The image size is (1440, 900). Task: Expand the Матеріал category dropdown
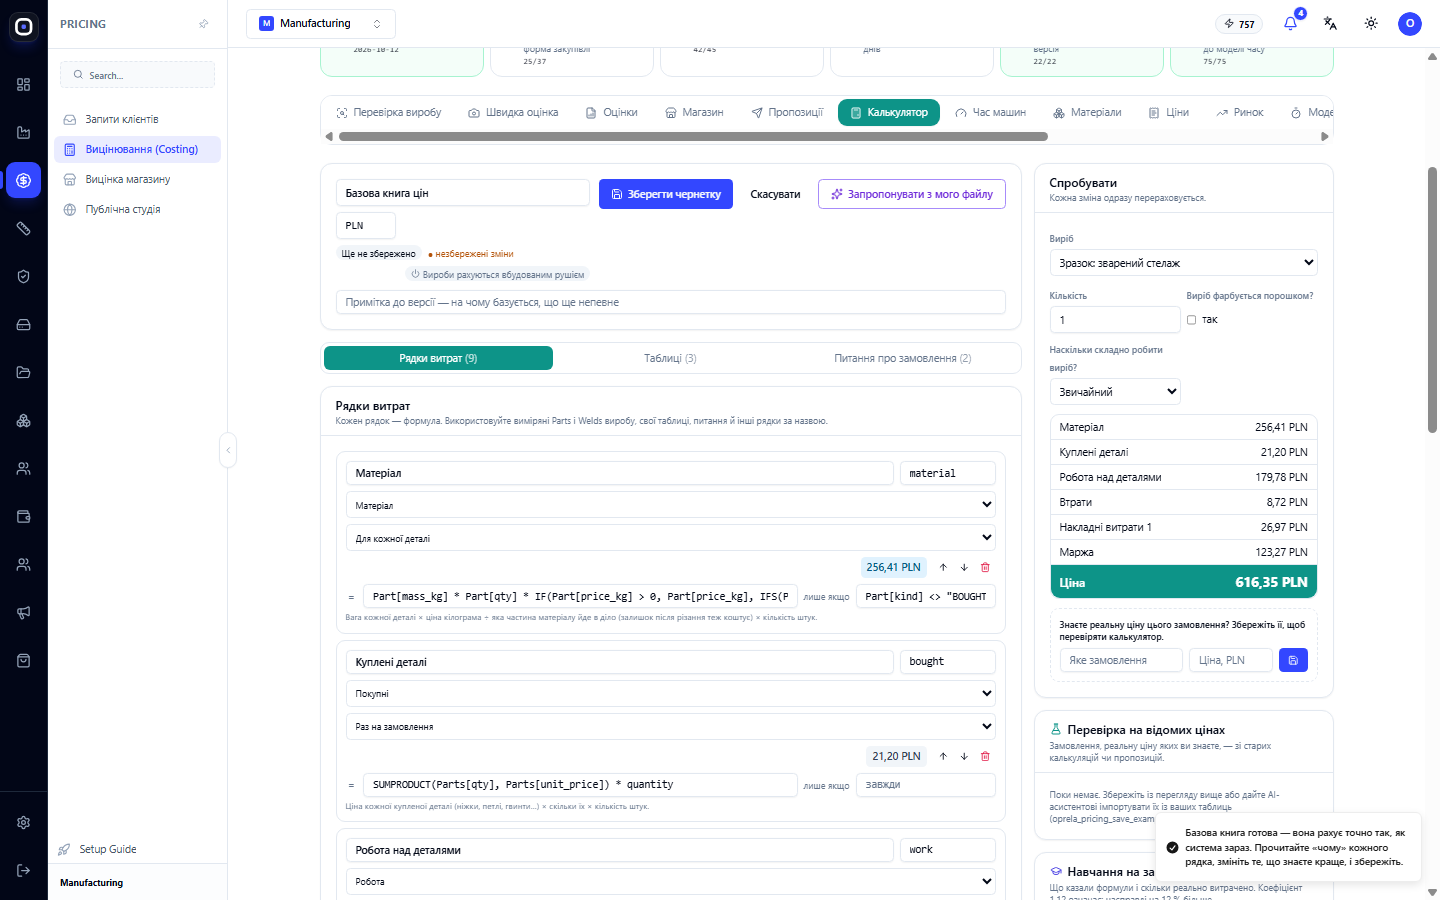click(x=671, y=505)
